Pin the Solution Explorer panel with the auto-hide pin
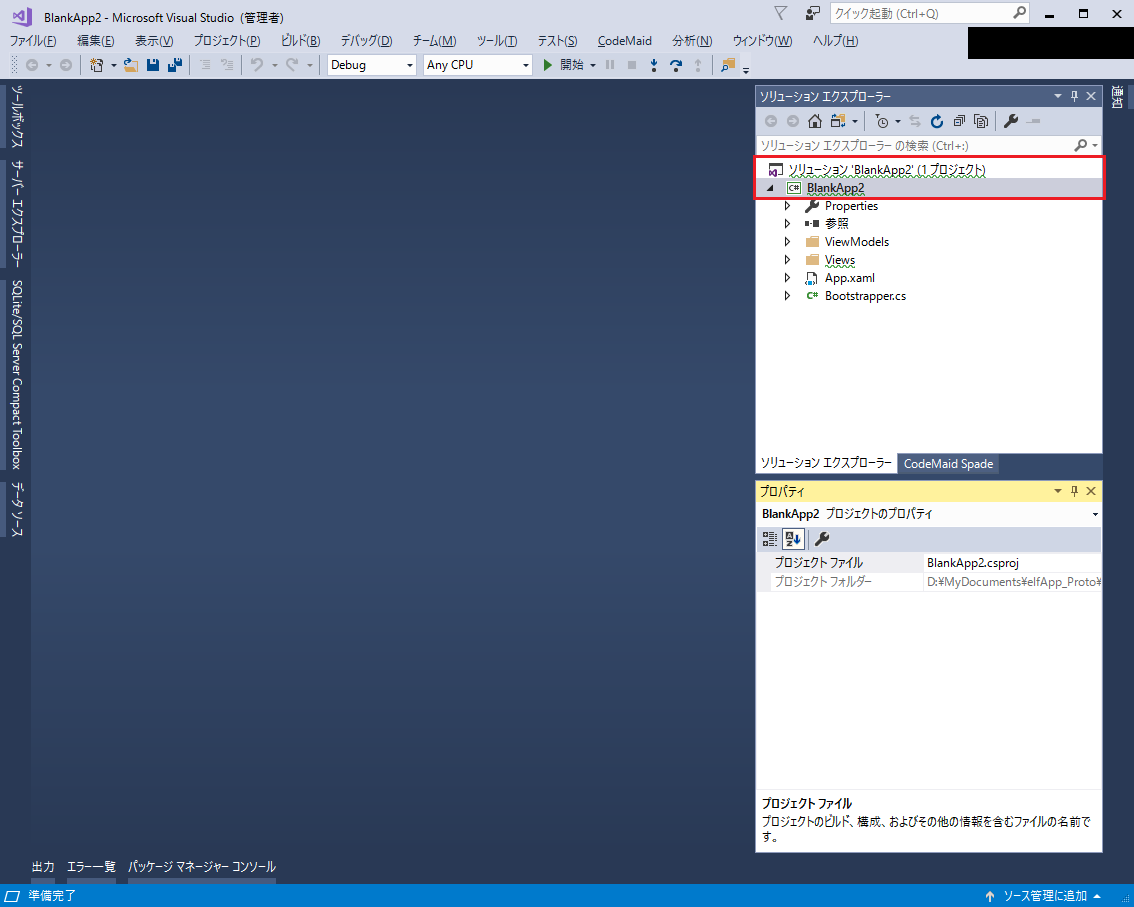This screenshot has height=907, width=1134. [1075, 95]
